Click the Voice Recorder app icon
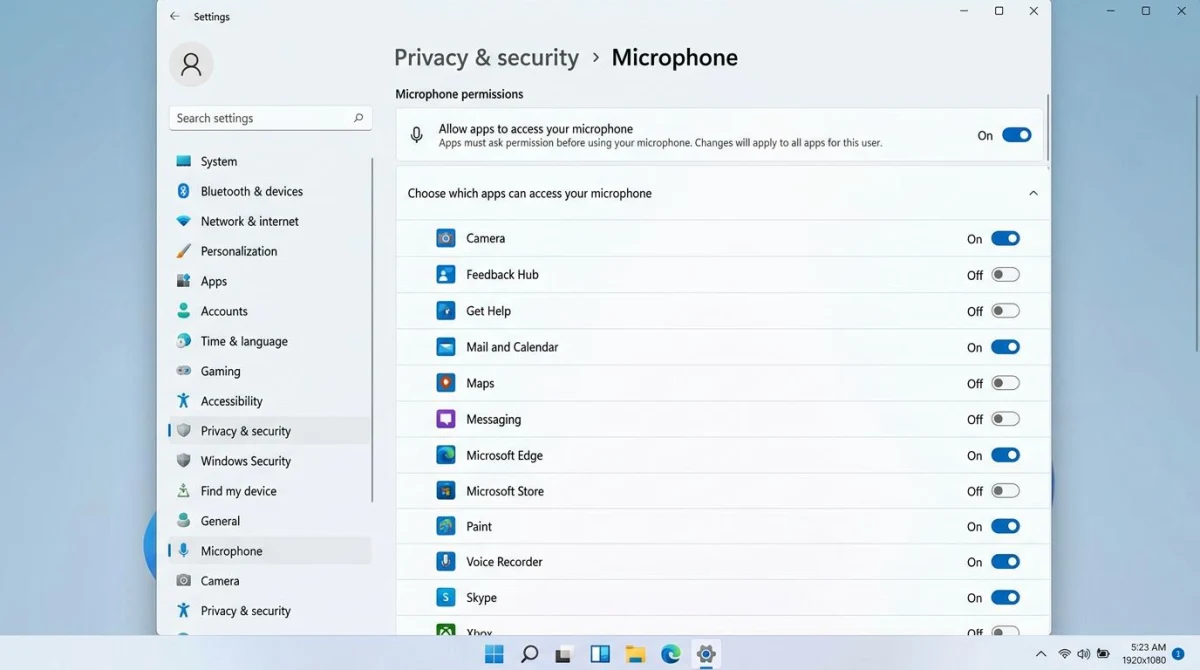 point(446,562)
